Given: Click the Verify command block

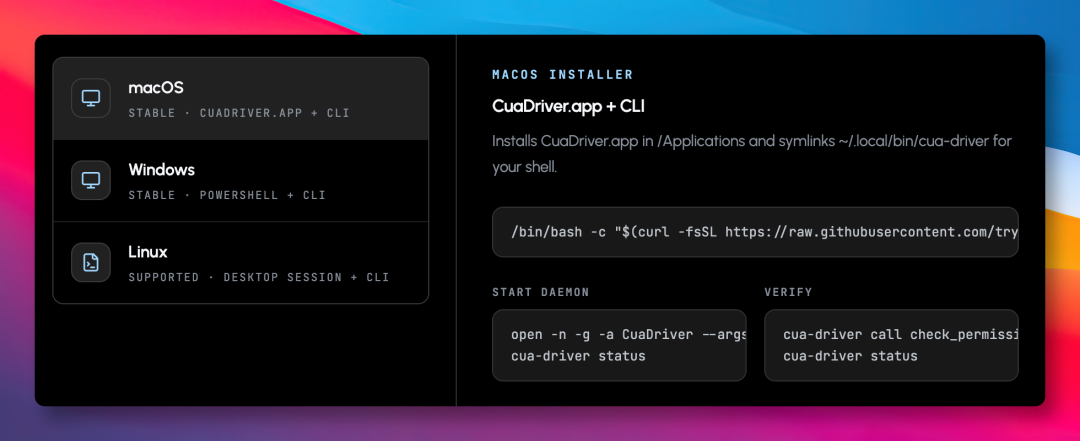Looking at the screenshot, I should 891,345.
